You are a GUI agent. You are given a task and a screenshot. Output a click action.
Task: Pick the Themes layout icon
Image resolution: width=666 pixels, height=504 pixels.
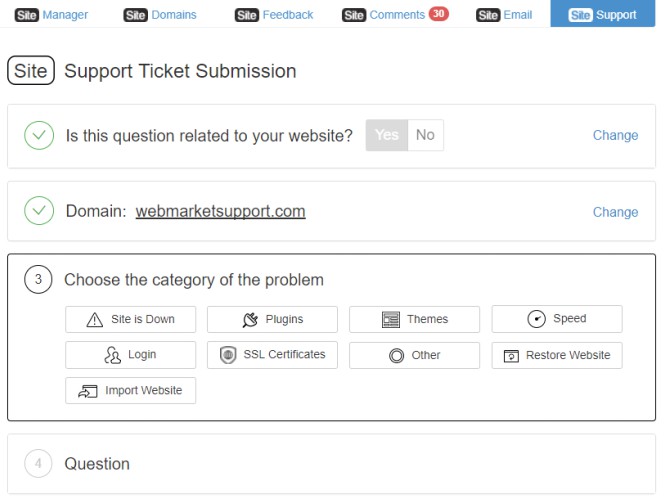[x=390, y=319]
